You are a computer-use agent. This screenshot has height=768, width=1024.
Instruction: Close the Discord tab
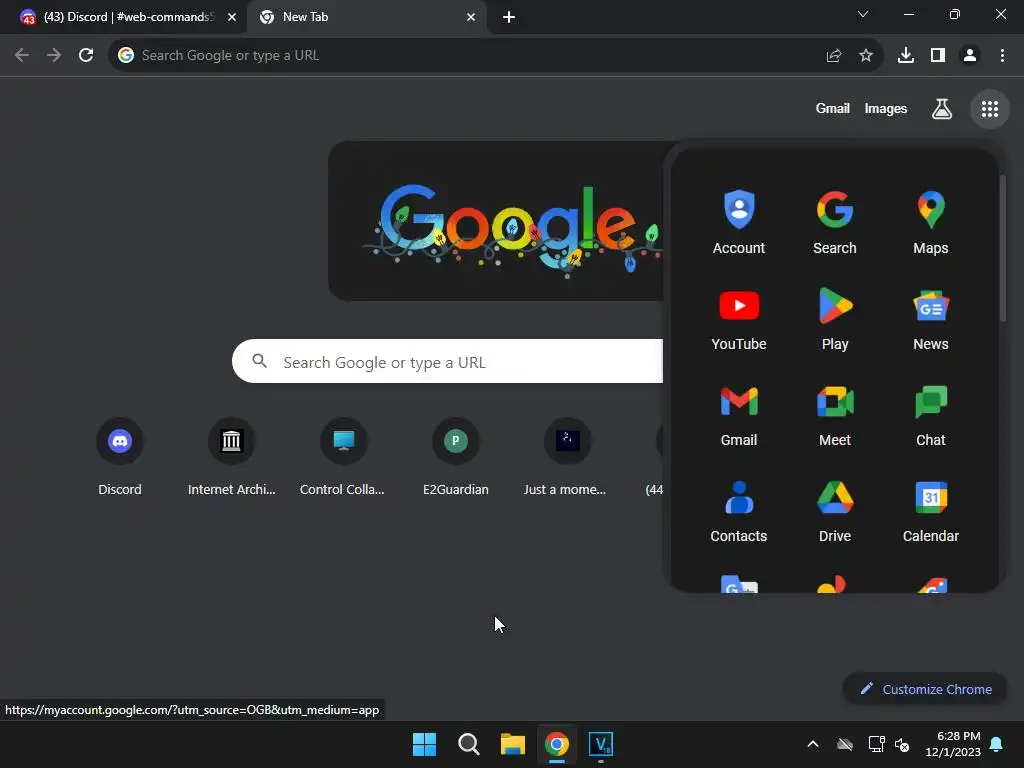click(232, 17)
